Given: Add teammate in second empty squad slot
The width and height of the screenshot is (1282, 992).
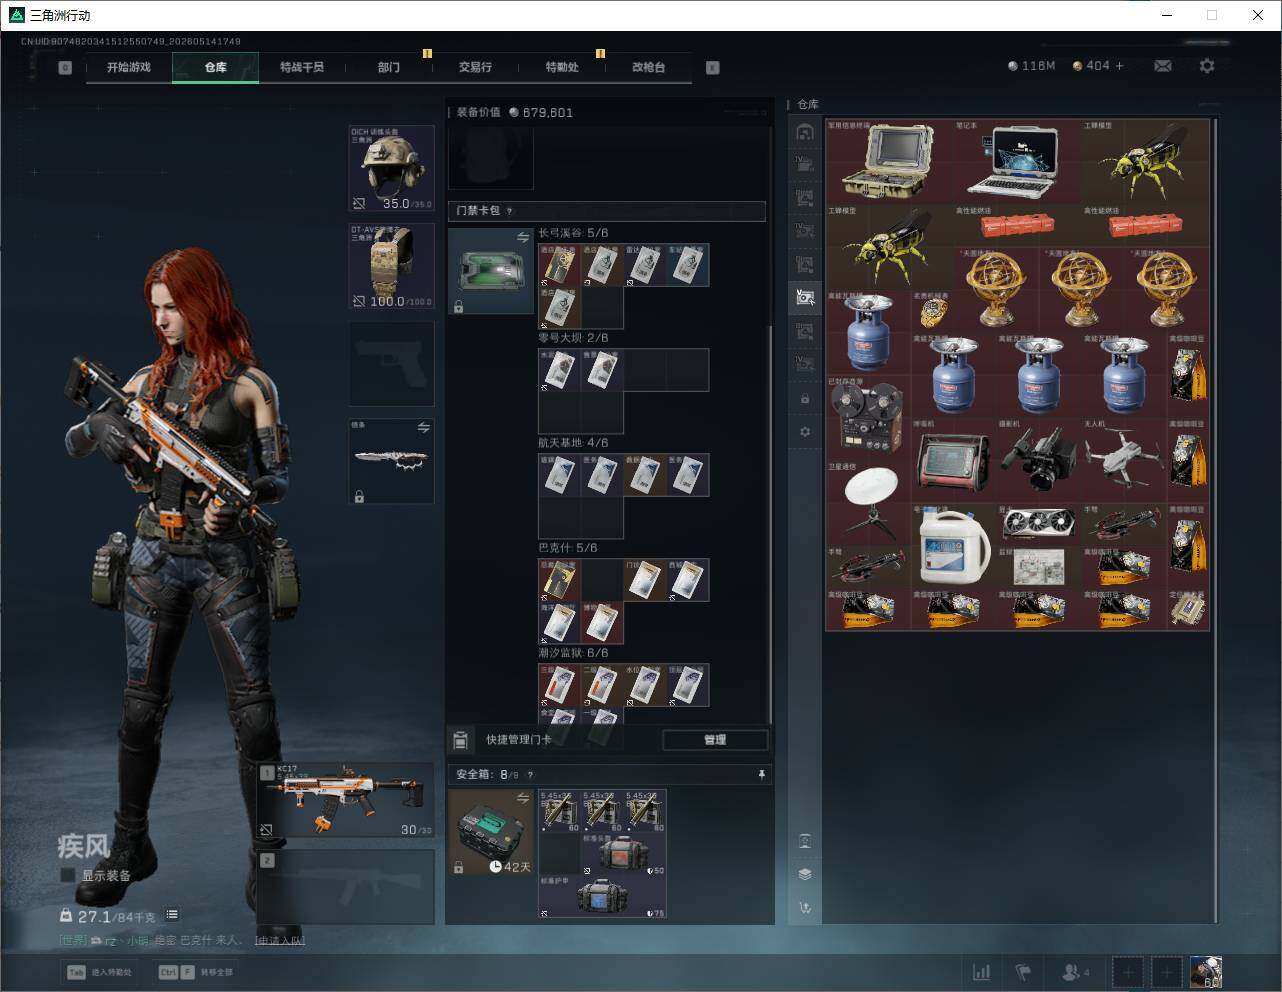Looking at the screenshot, I should (1166, 972).
